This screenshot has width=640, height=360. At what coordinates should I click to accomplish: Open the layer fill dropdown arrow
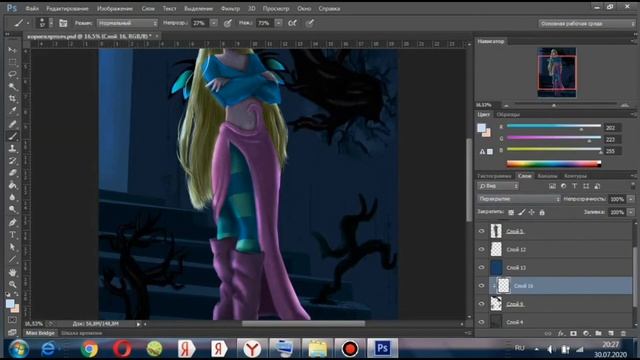pyautogui.click(x=631, y=212)
